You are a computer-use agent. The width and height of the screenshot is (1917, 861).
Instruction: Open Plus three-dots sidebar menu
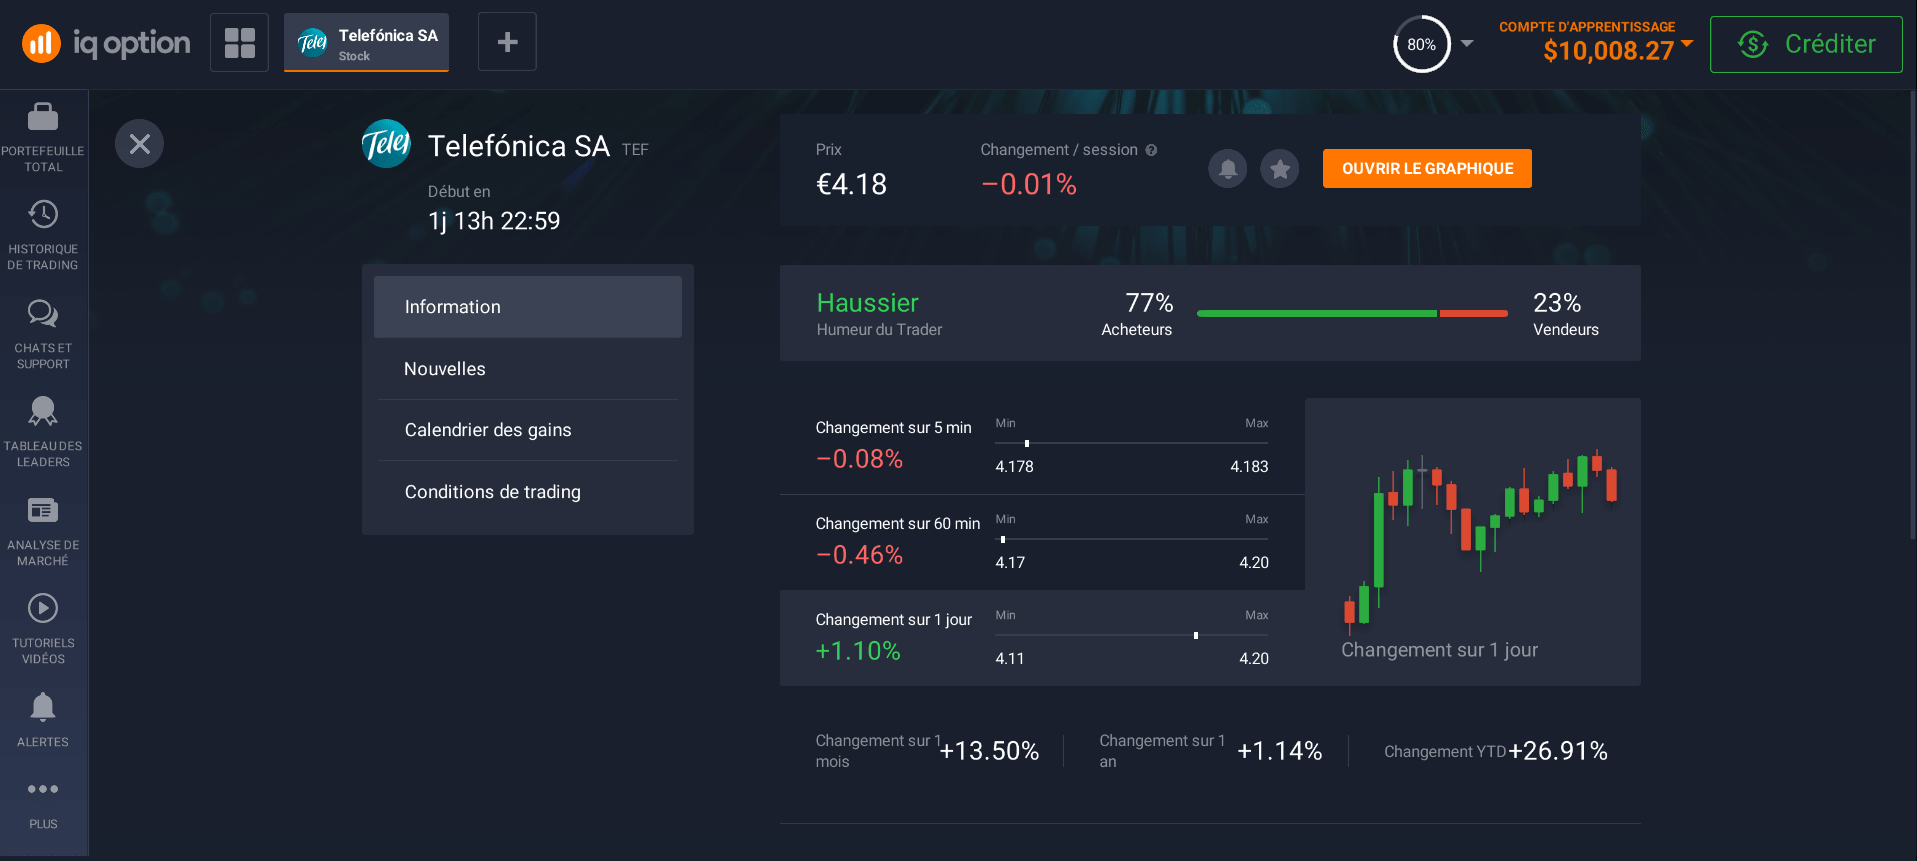click(43, 804)
